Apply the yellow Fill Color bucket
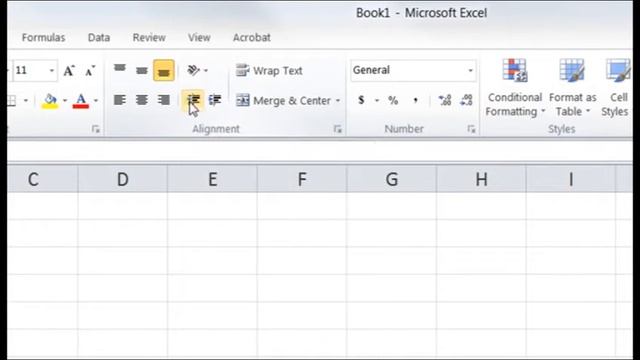 pyautogui.click(x=50, y=100)
